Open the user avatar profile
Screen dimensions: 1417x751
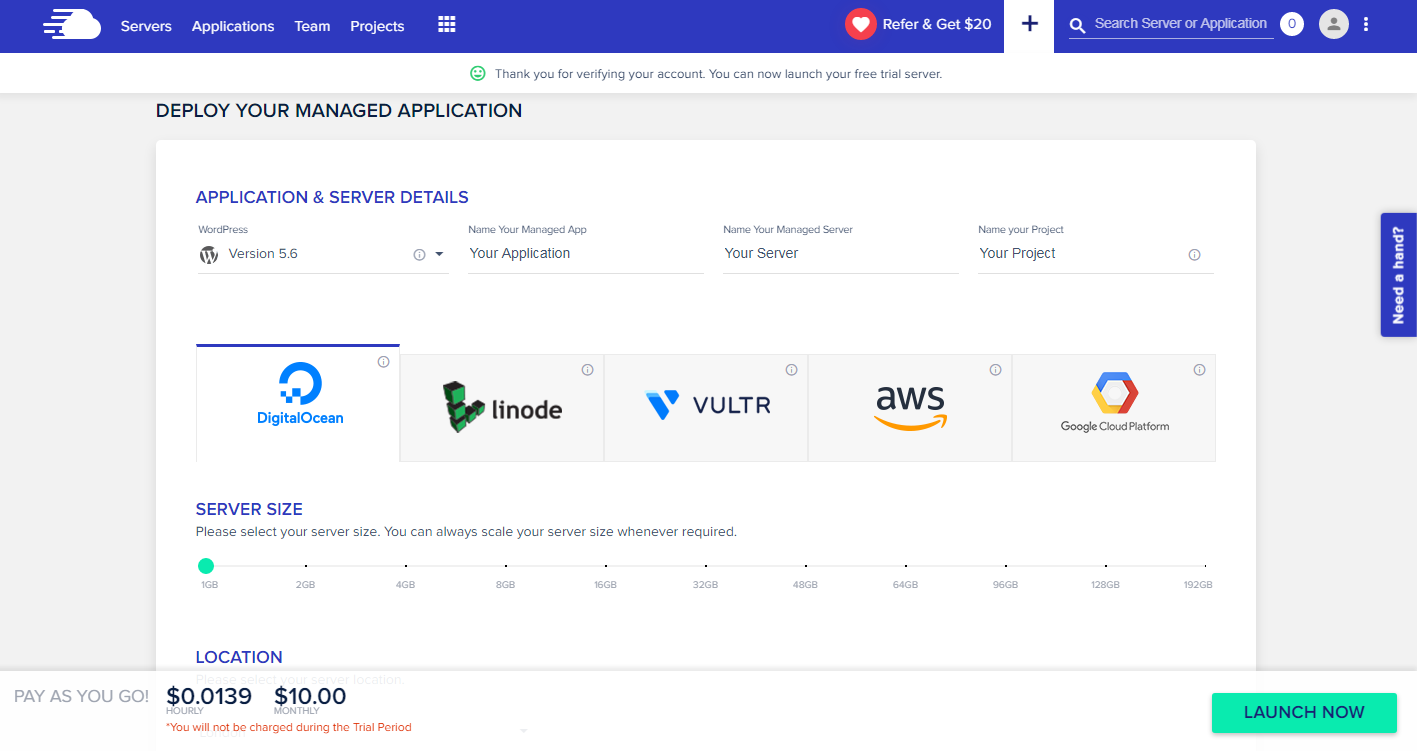point(1334,24)
